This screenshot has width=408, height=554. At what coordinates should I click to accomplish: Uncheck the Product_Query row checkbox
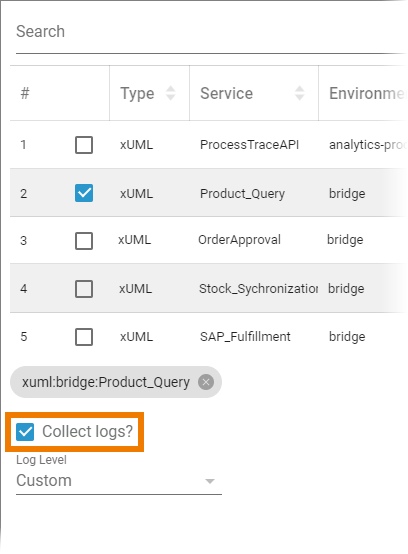(84, 193)
